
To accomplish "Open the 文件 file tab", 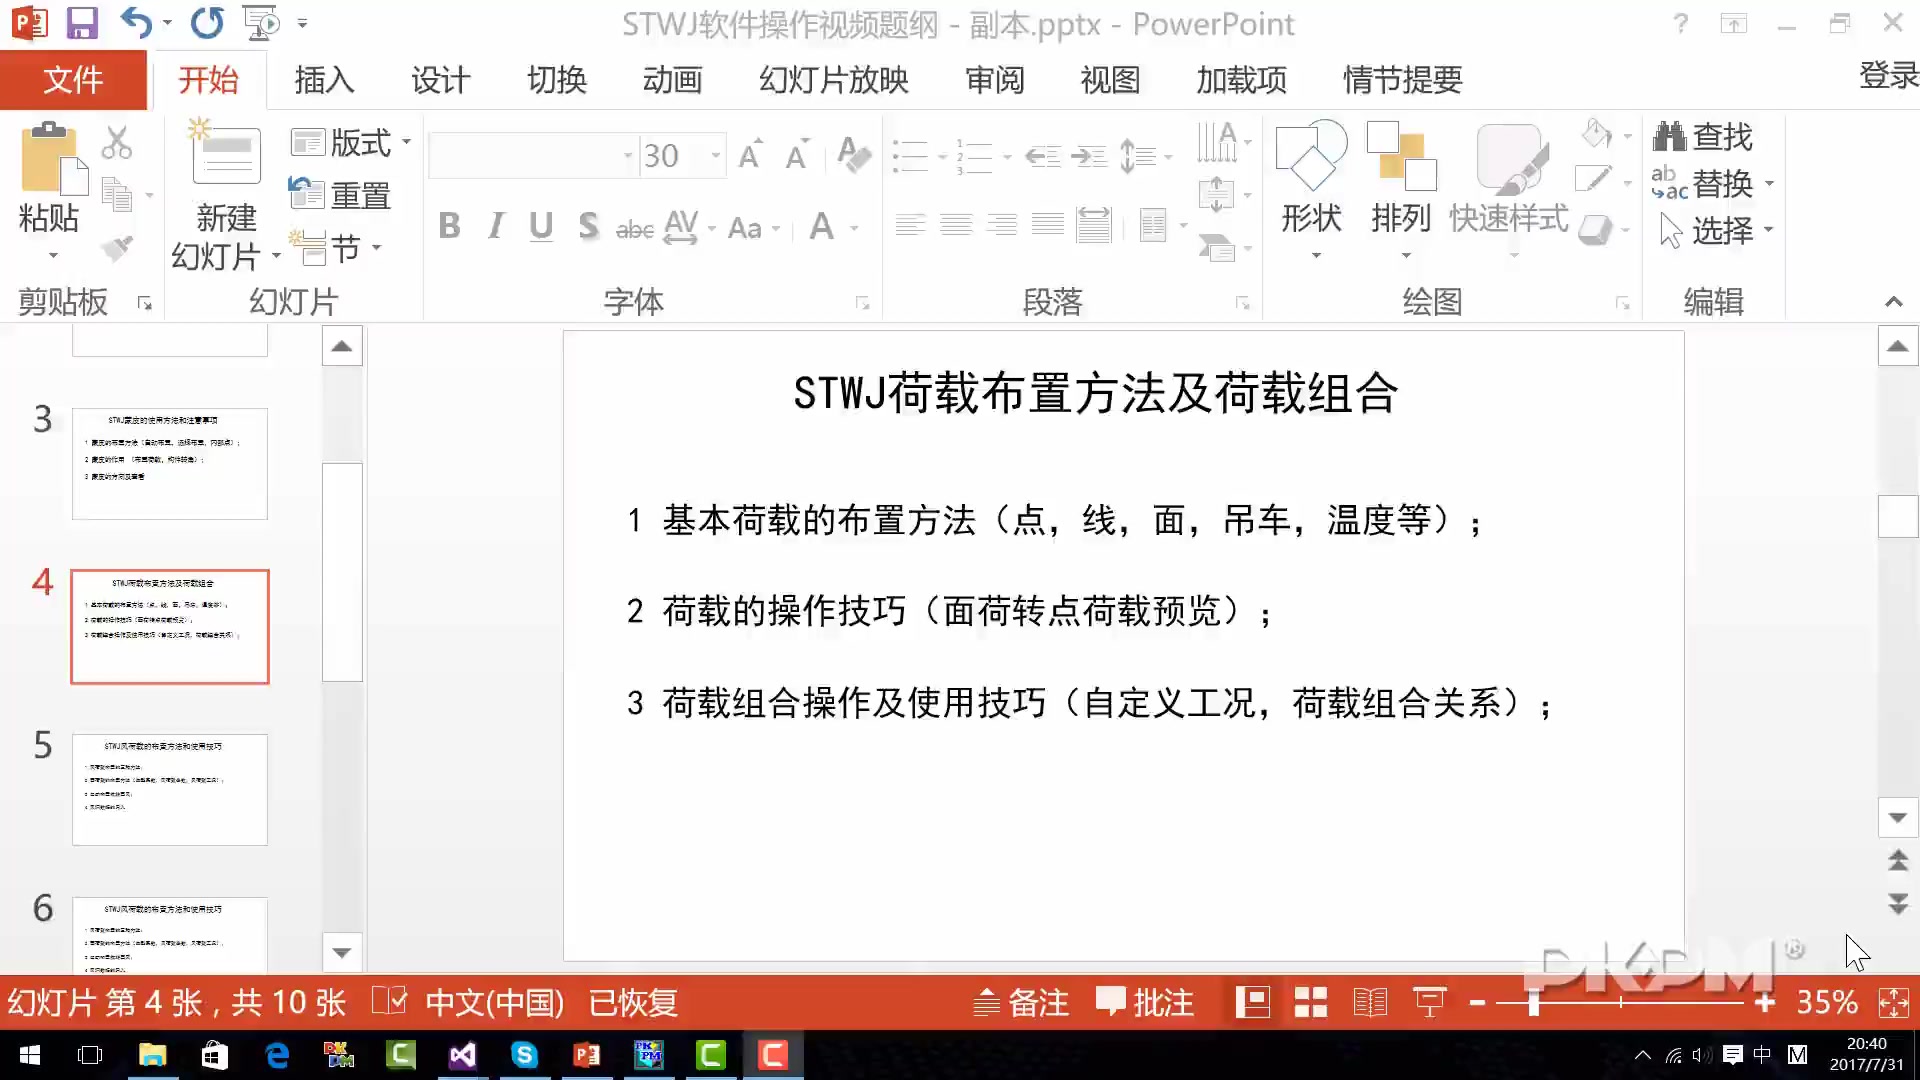I will point(73,80).
